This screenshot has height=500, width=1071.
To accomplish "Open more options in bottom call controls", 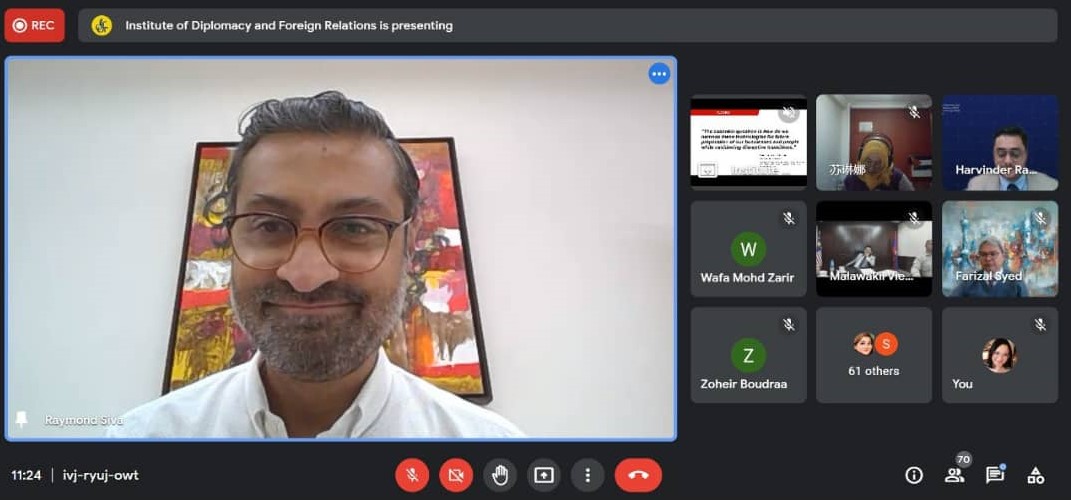I will click(588, 475).
